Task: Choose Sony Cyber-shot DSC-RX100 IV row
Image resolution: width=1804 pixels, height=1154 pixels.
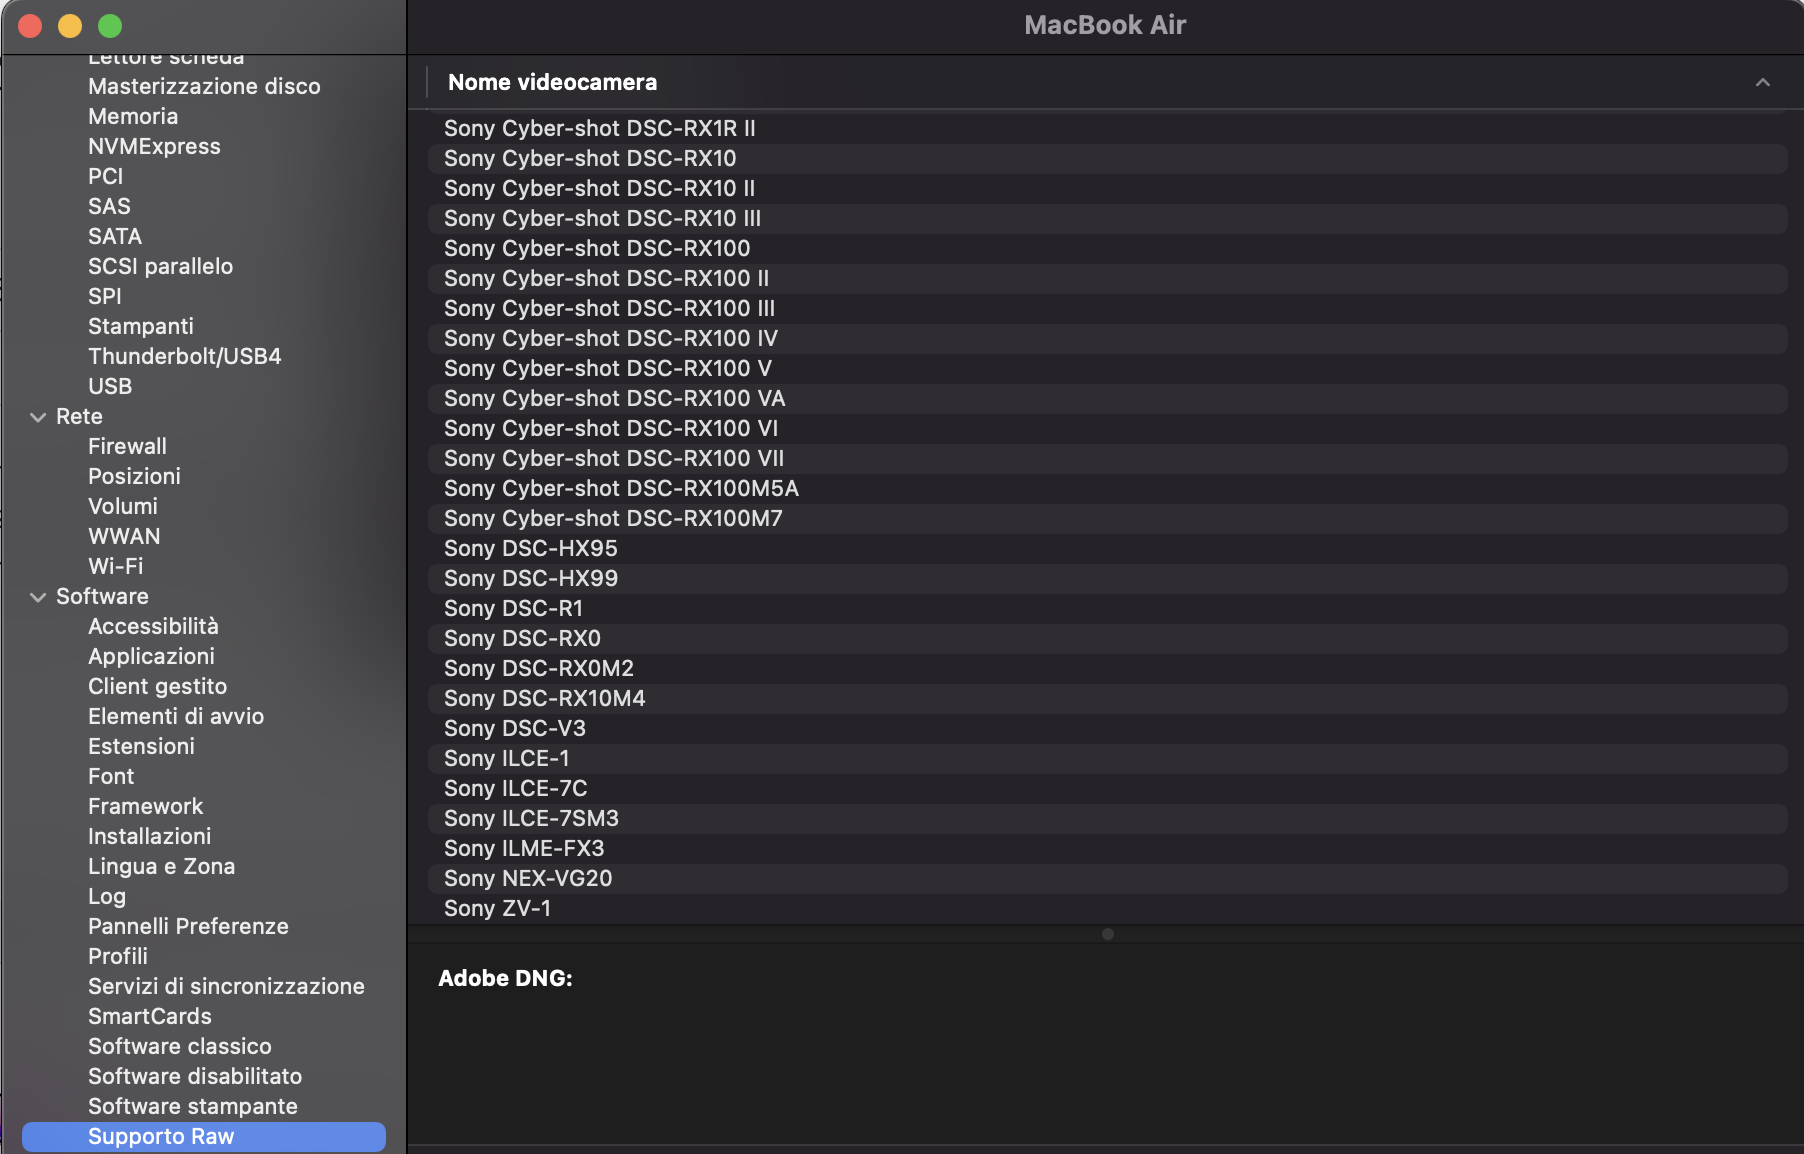Action: [x=1107, y=339]
